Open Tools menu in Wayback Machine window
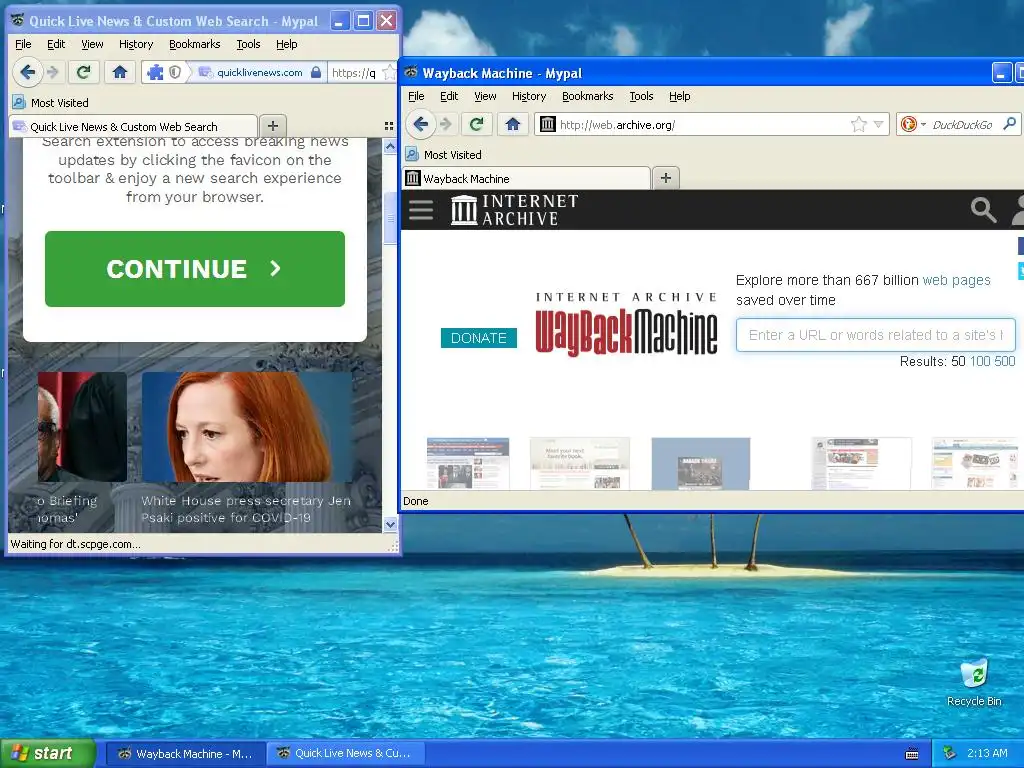 point(641,96)
